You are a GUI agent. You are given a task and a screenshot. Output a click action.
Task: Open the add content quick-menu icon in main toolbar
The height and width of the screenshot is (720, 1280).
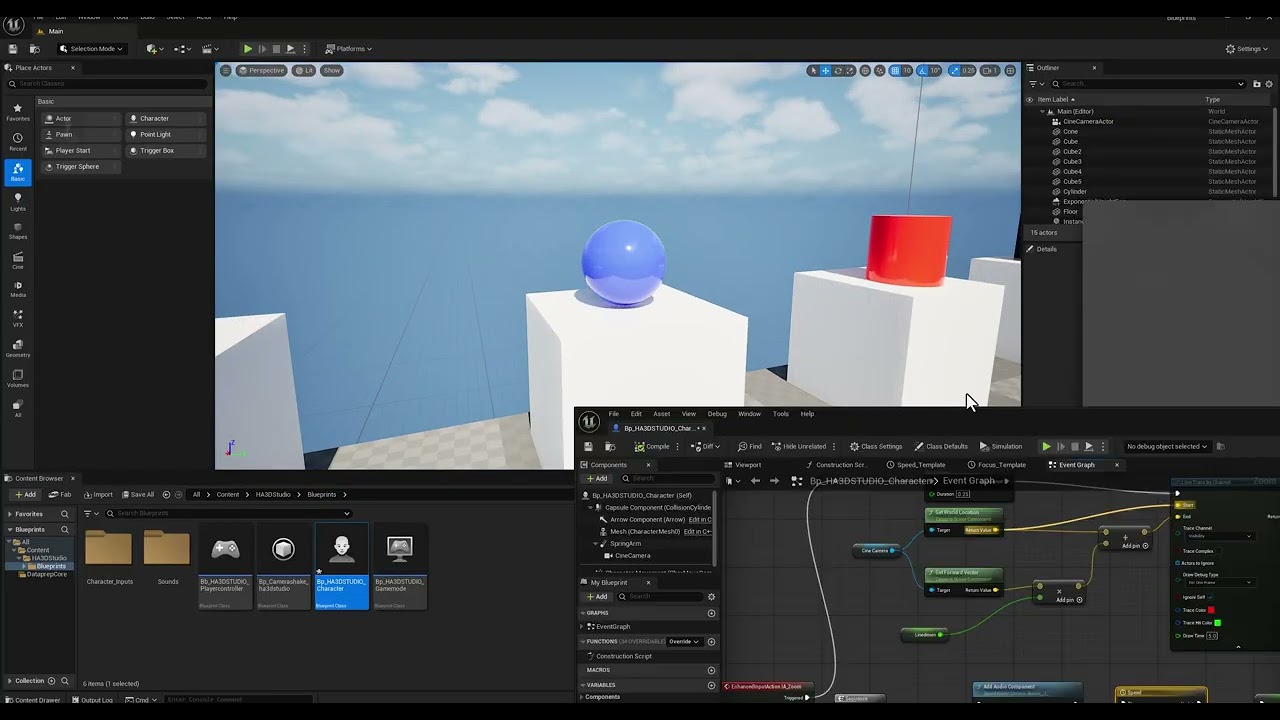coord(154,49)
